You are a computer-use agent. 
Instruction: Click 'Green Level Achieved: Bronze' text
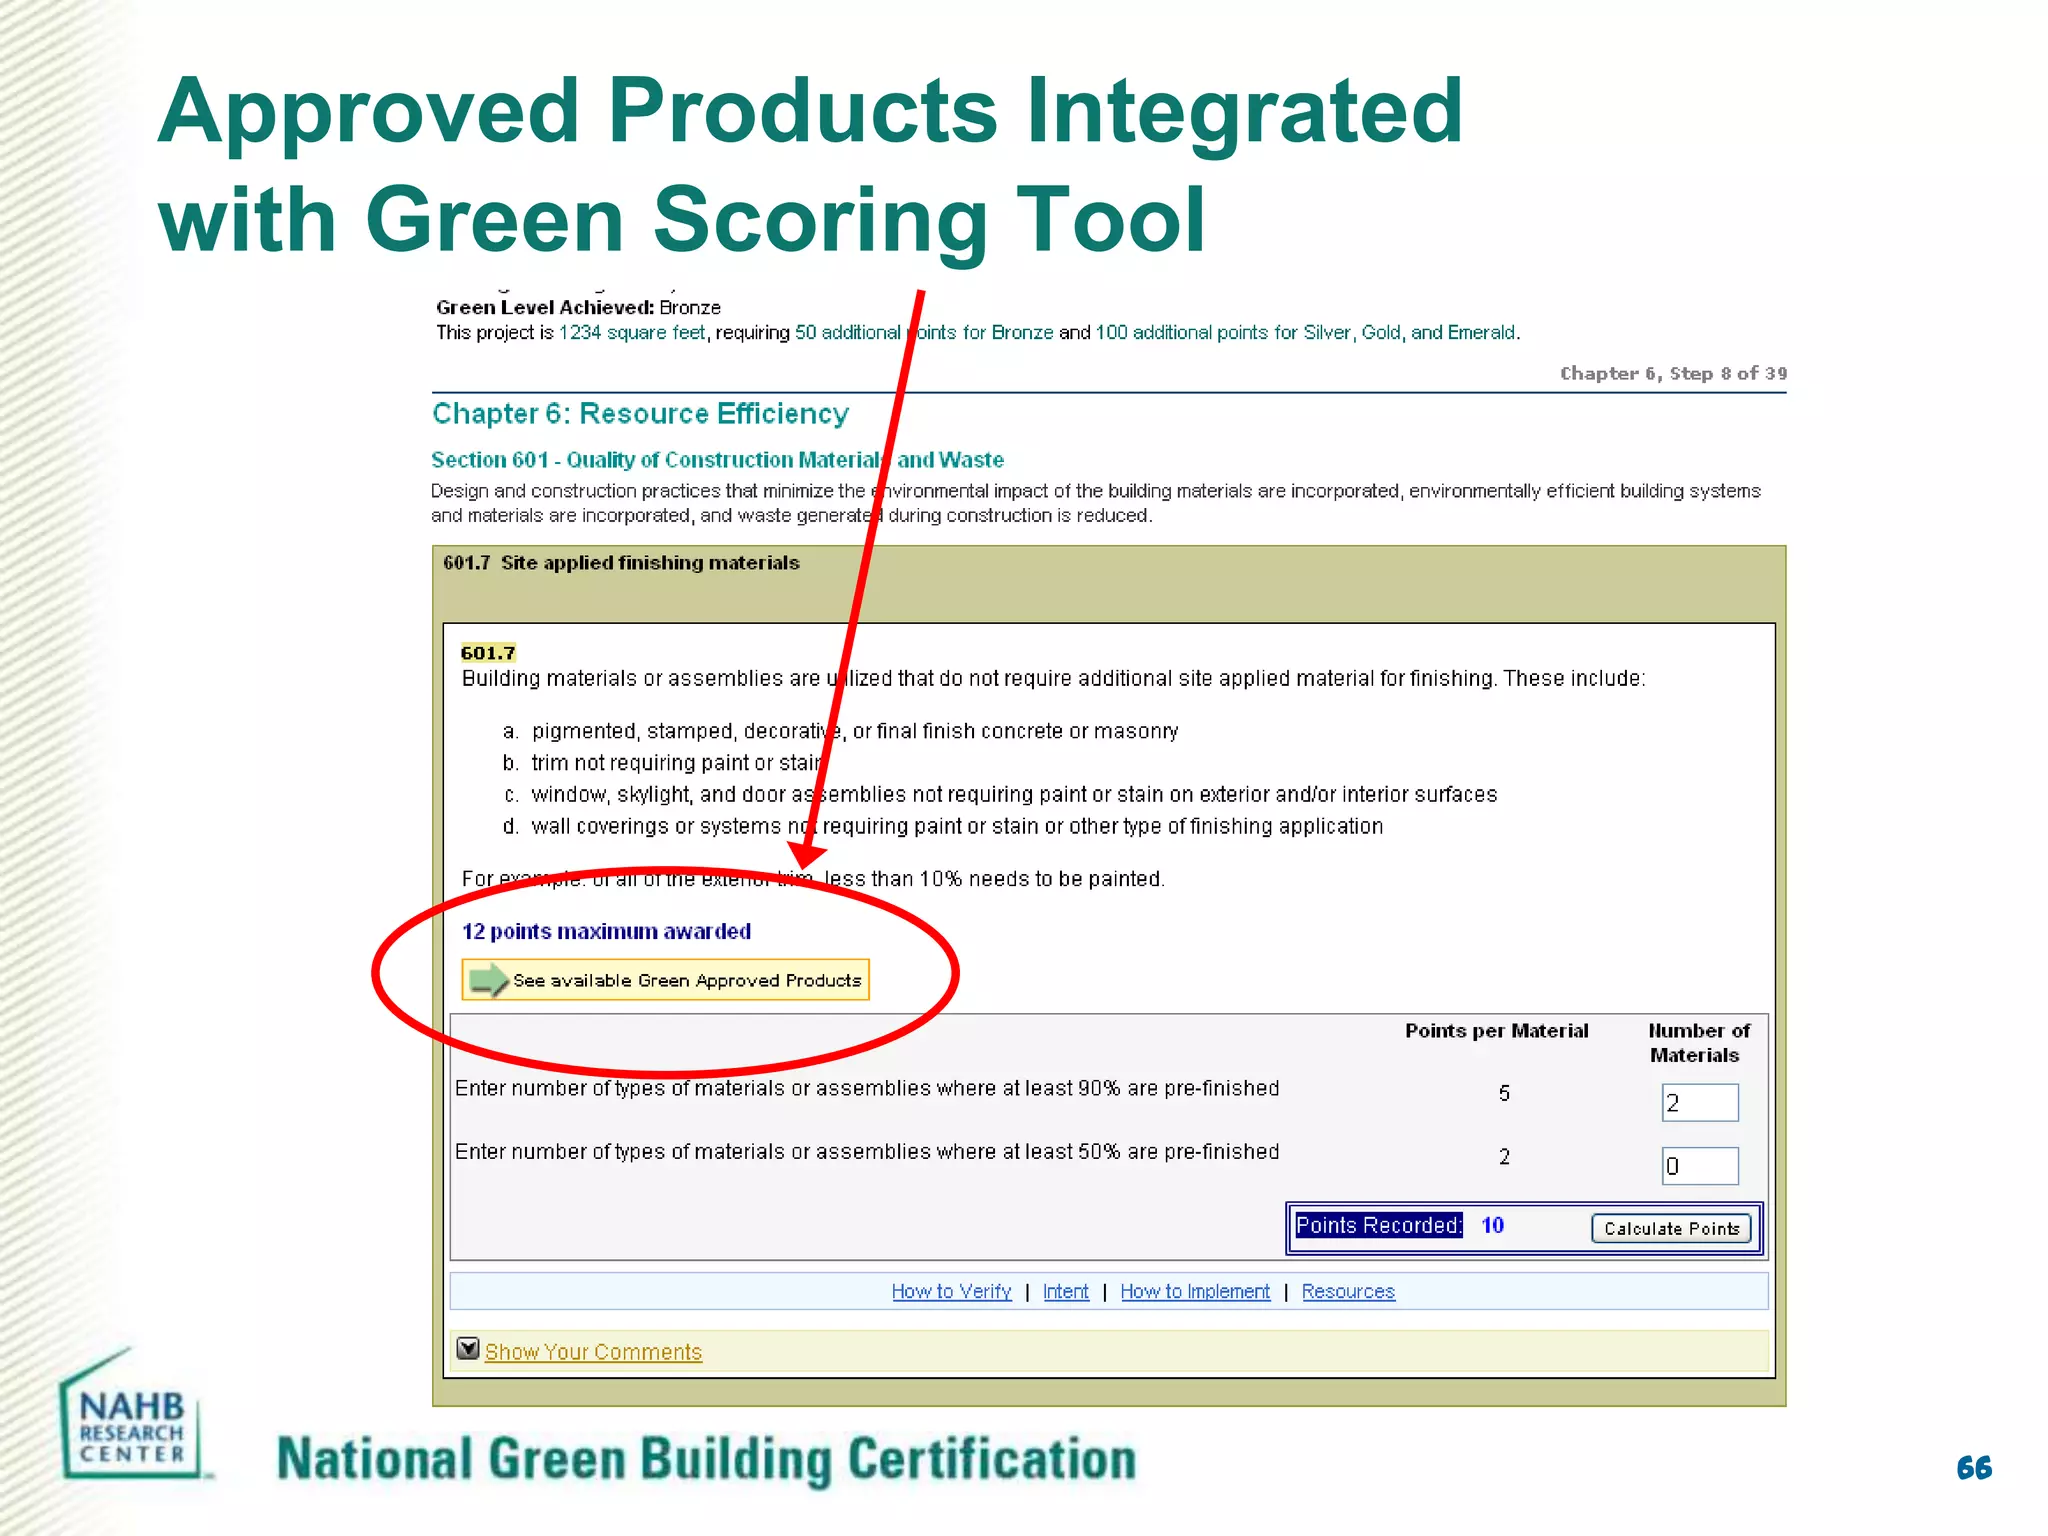click(x=578, y=307)
